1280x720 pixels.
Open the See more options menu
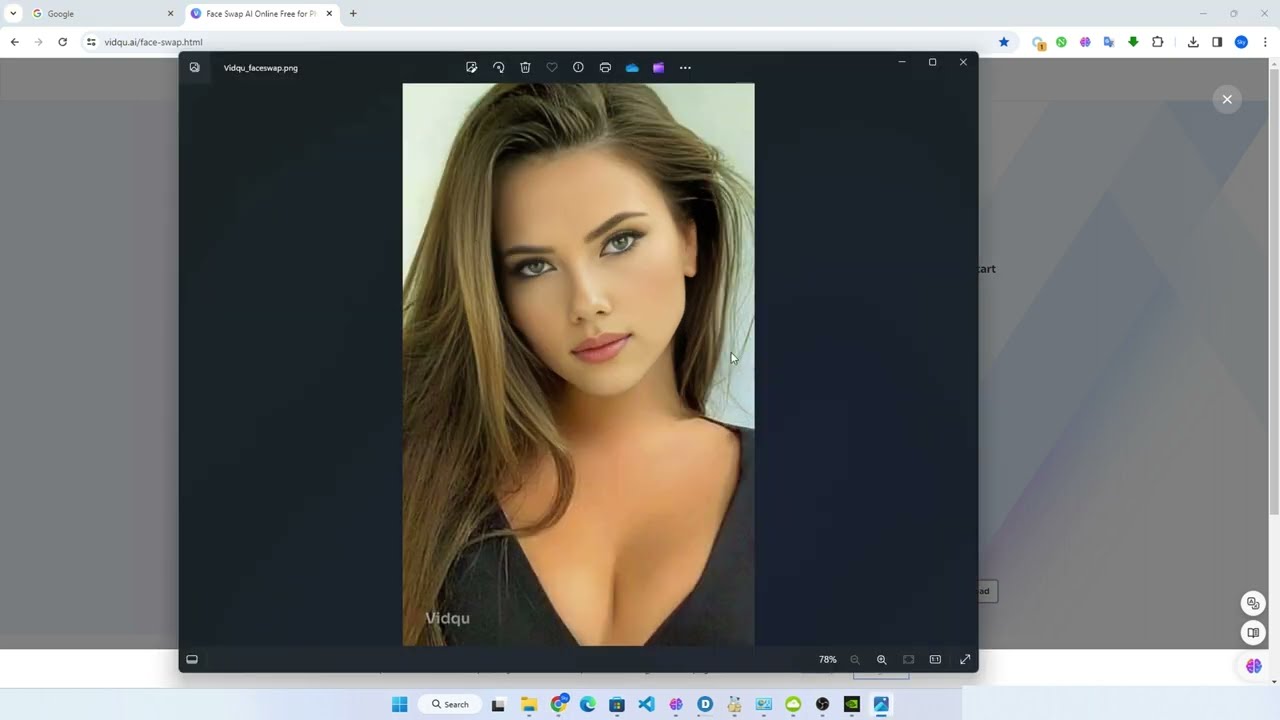pos(685,67)
